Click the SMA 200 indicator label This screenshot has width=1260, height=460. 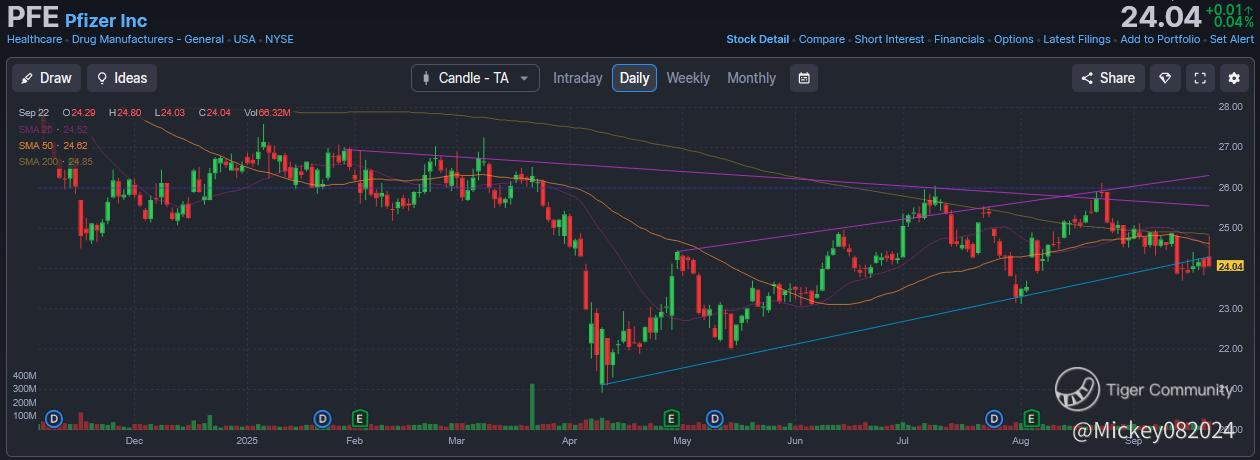click(x=55, y=161)
